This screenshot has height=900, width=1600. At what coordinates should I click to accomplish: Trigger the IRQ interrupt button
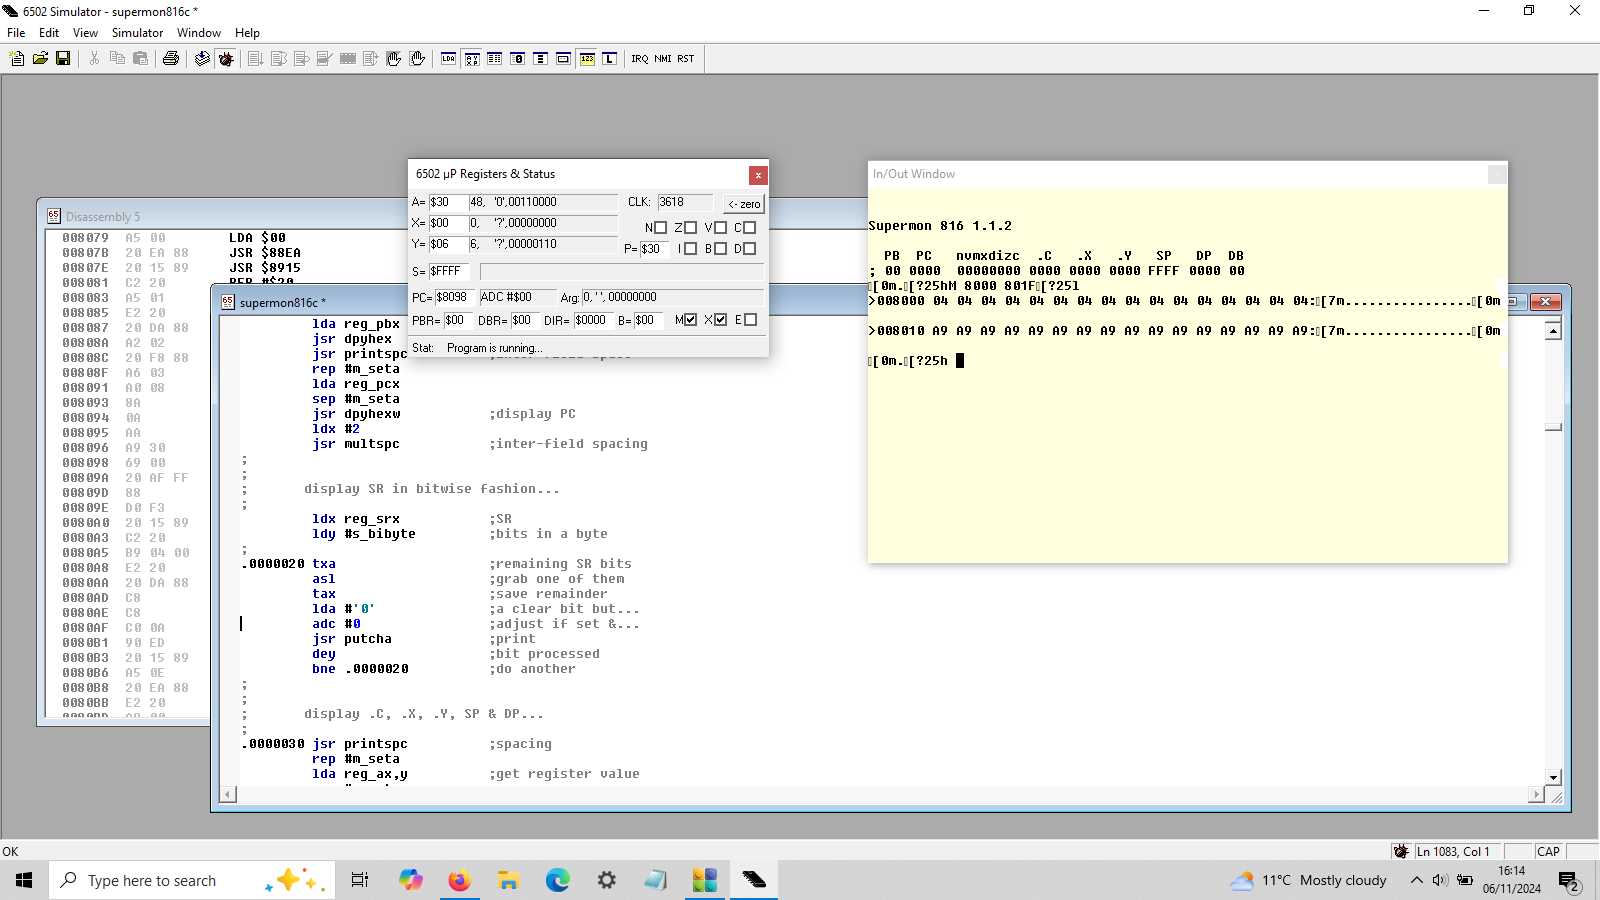(x=639, y=59)
